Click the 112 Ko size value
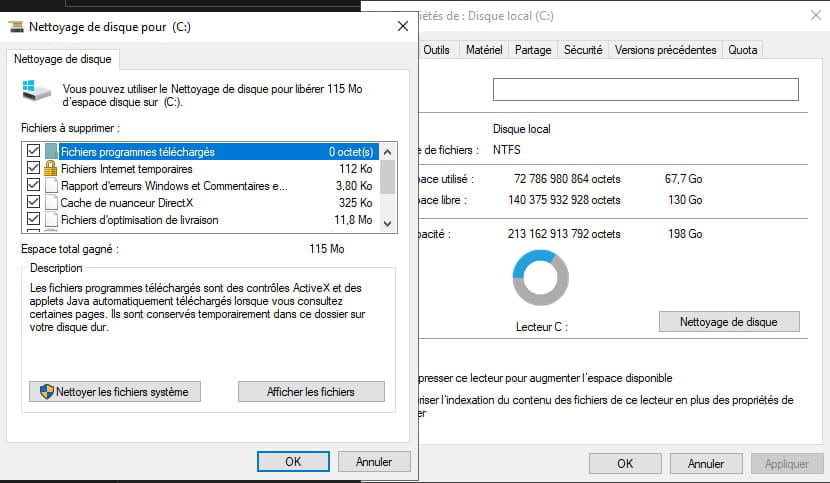Viewport: 830px width, 483px height. point(356,168)
